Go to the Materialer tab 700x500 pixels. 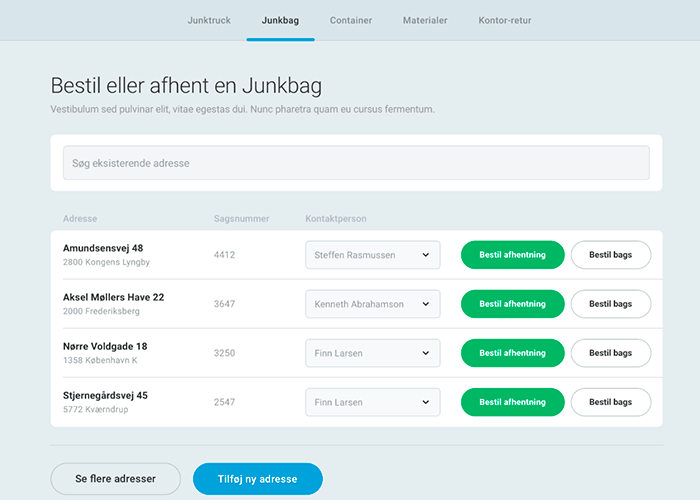[x=425, y=20]
